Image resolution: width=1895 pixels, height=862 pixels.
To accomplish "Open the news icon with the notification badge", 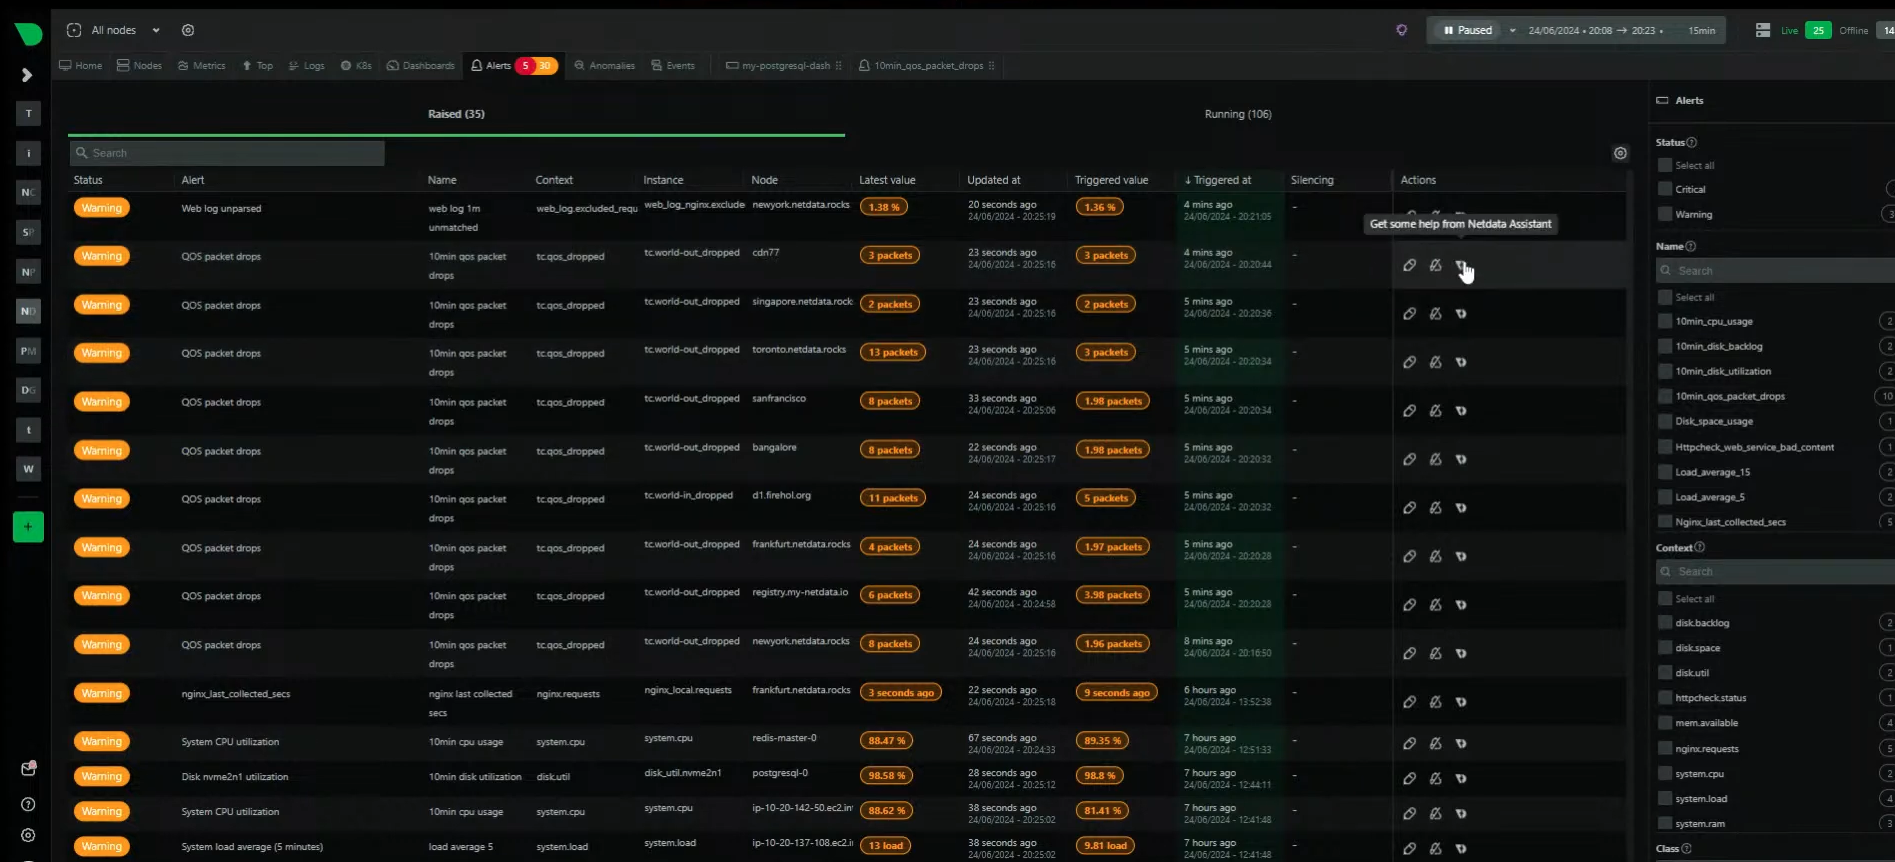I will 28,768.
